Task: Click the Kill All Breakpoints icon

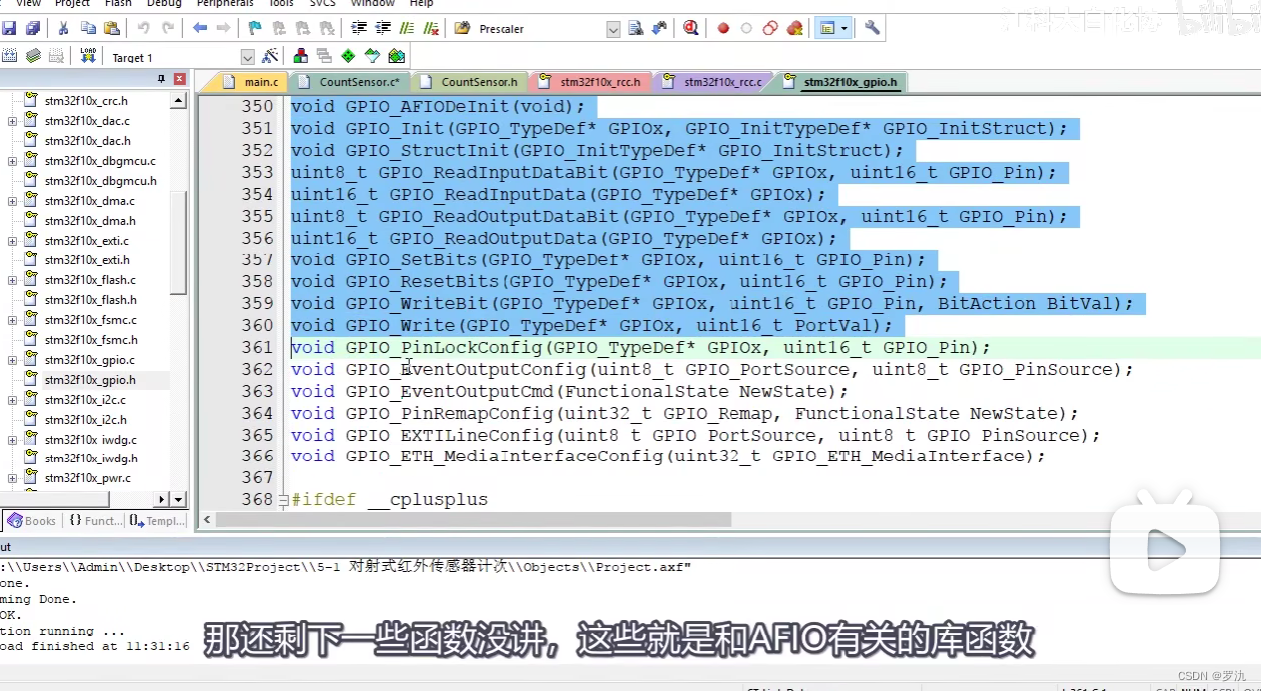Action: tap(794, 28)
